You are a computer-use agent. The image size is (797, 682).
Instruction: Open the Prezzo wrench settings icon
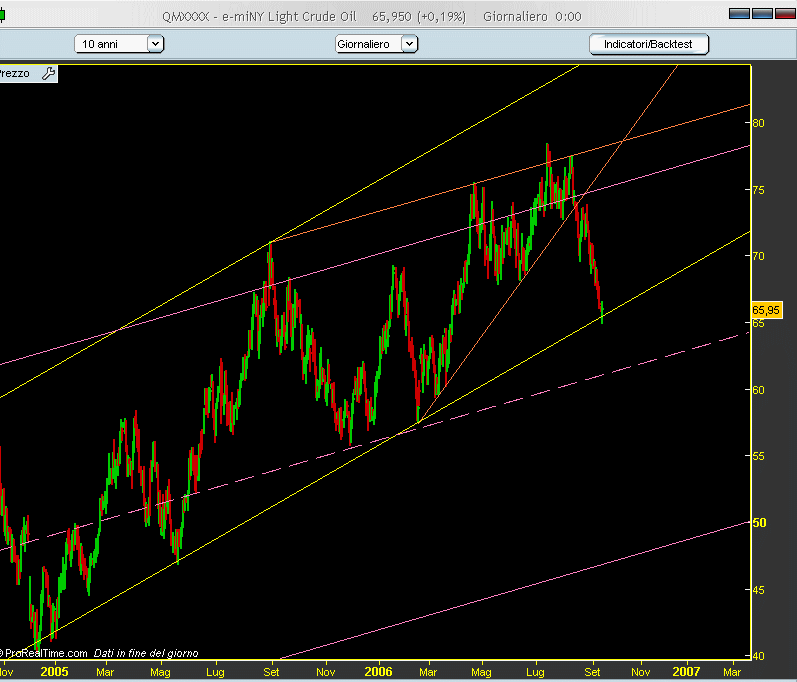48,74
